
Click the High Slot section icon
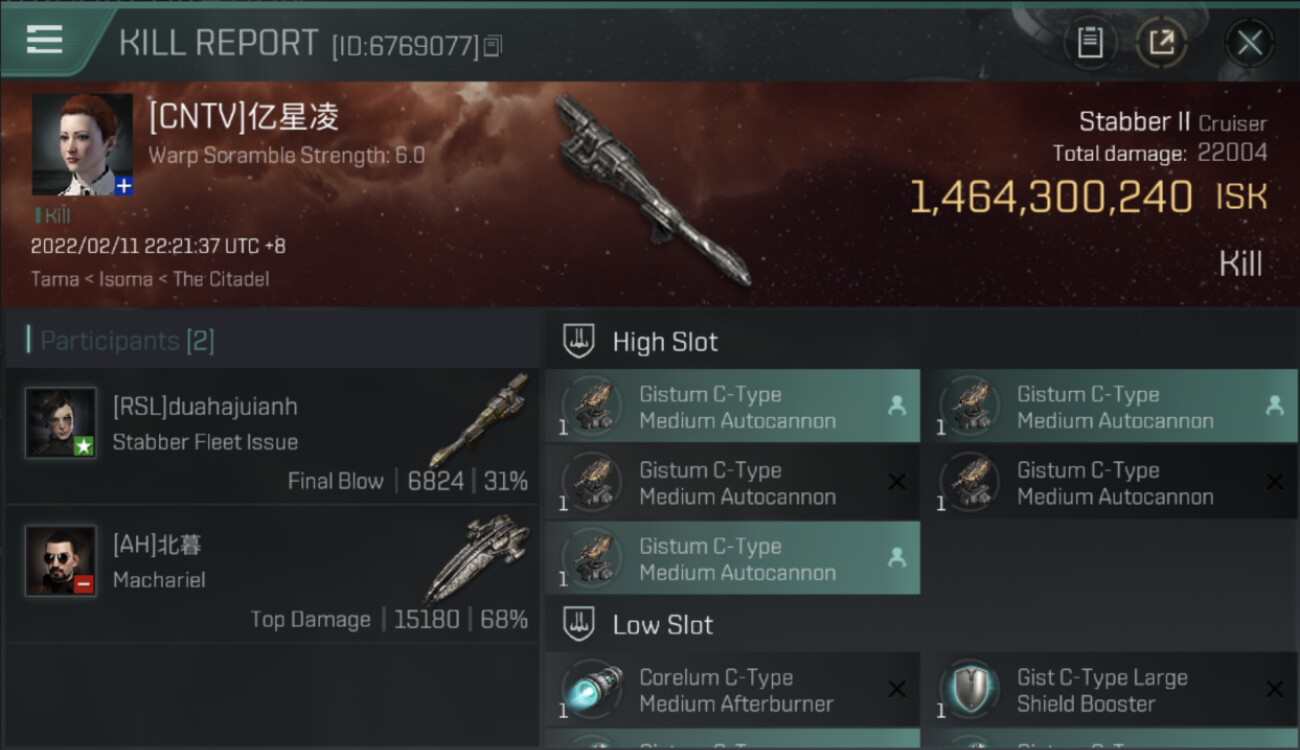tap(579, 341)
